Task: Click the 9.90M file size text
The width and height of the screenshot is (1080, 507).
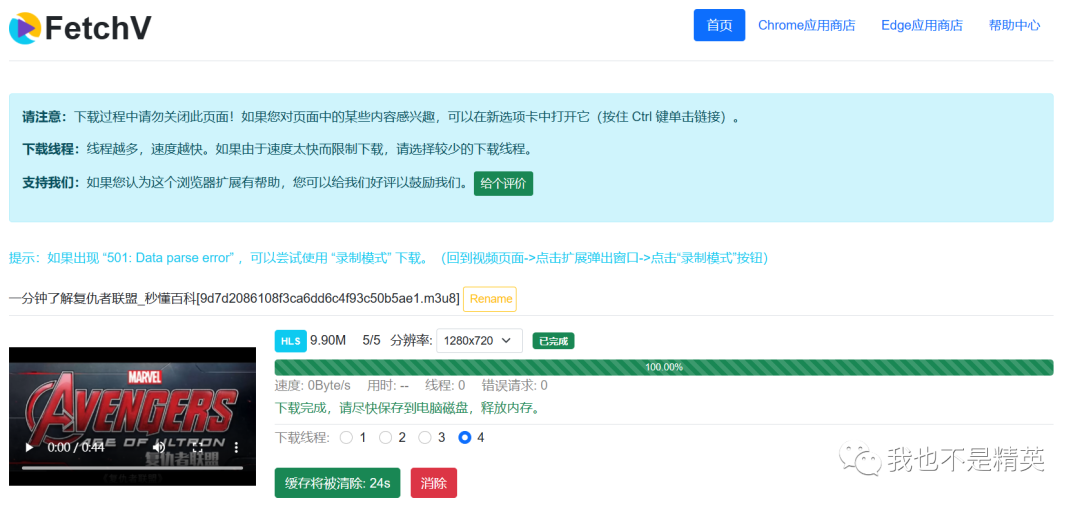Action: [x=328, y=340]
